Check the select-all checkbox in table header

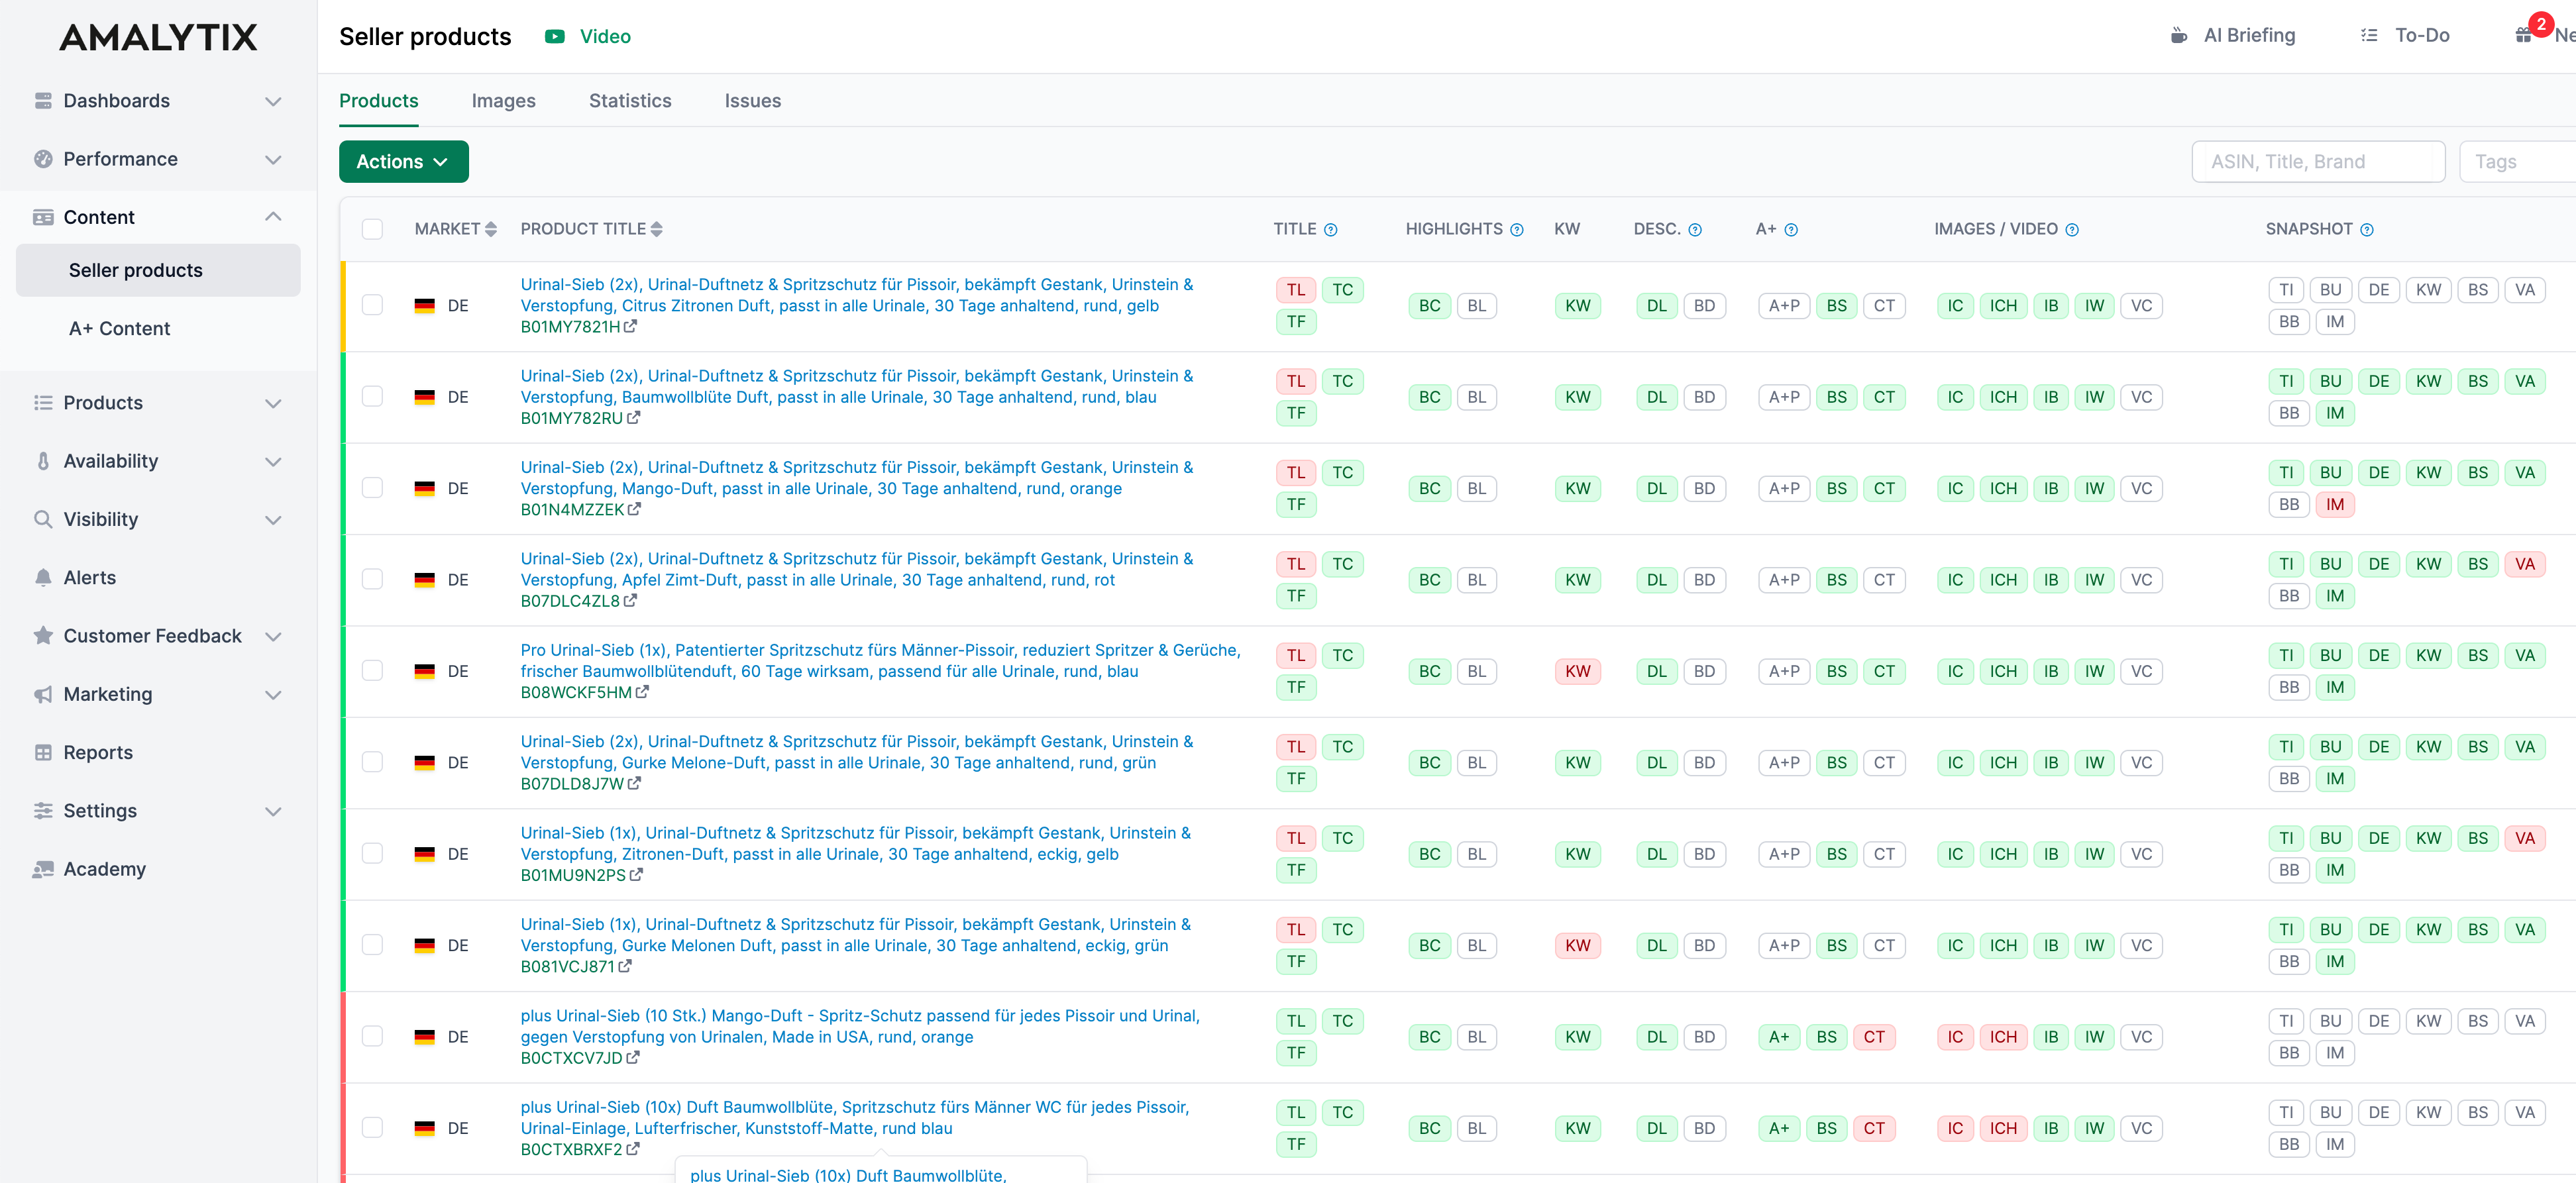373,229
